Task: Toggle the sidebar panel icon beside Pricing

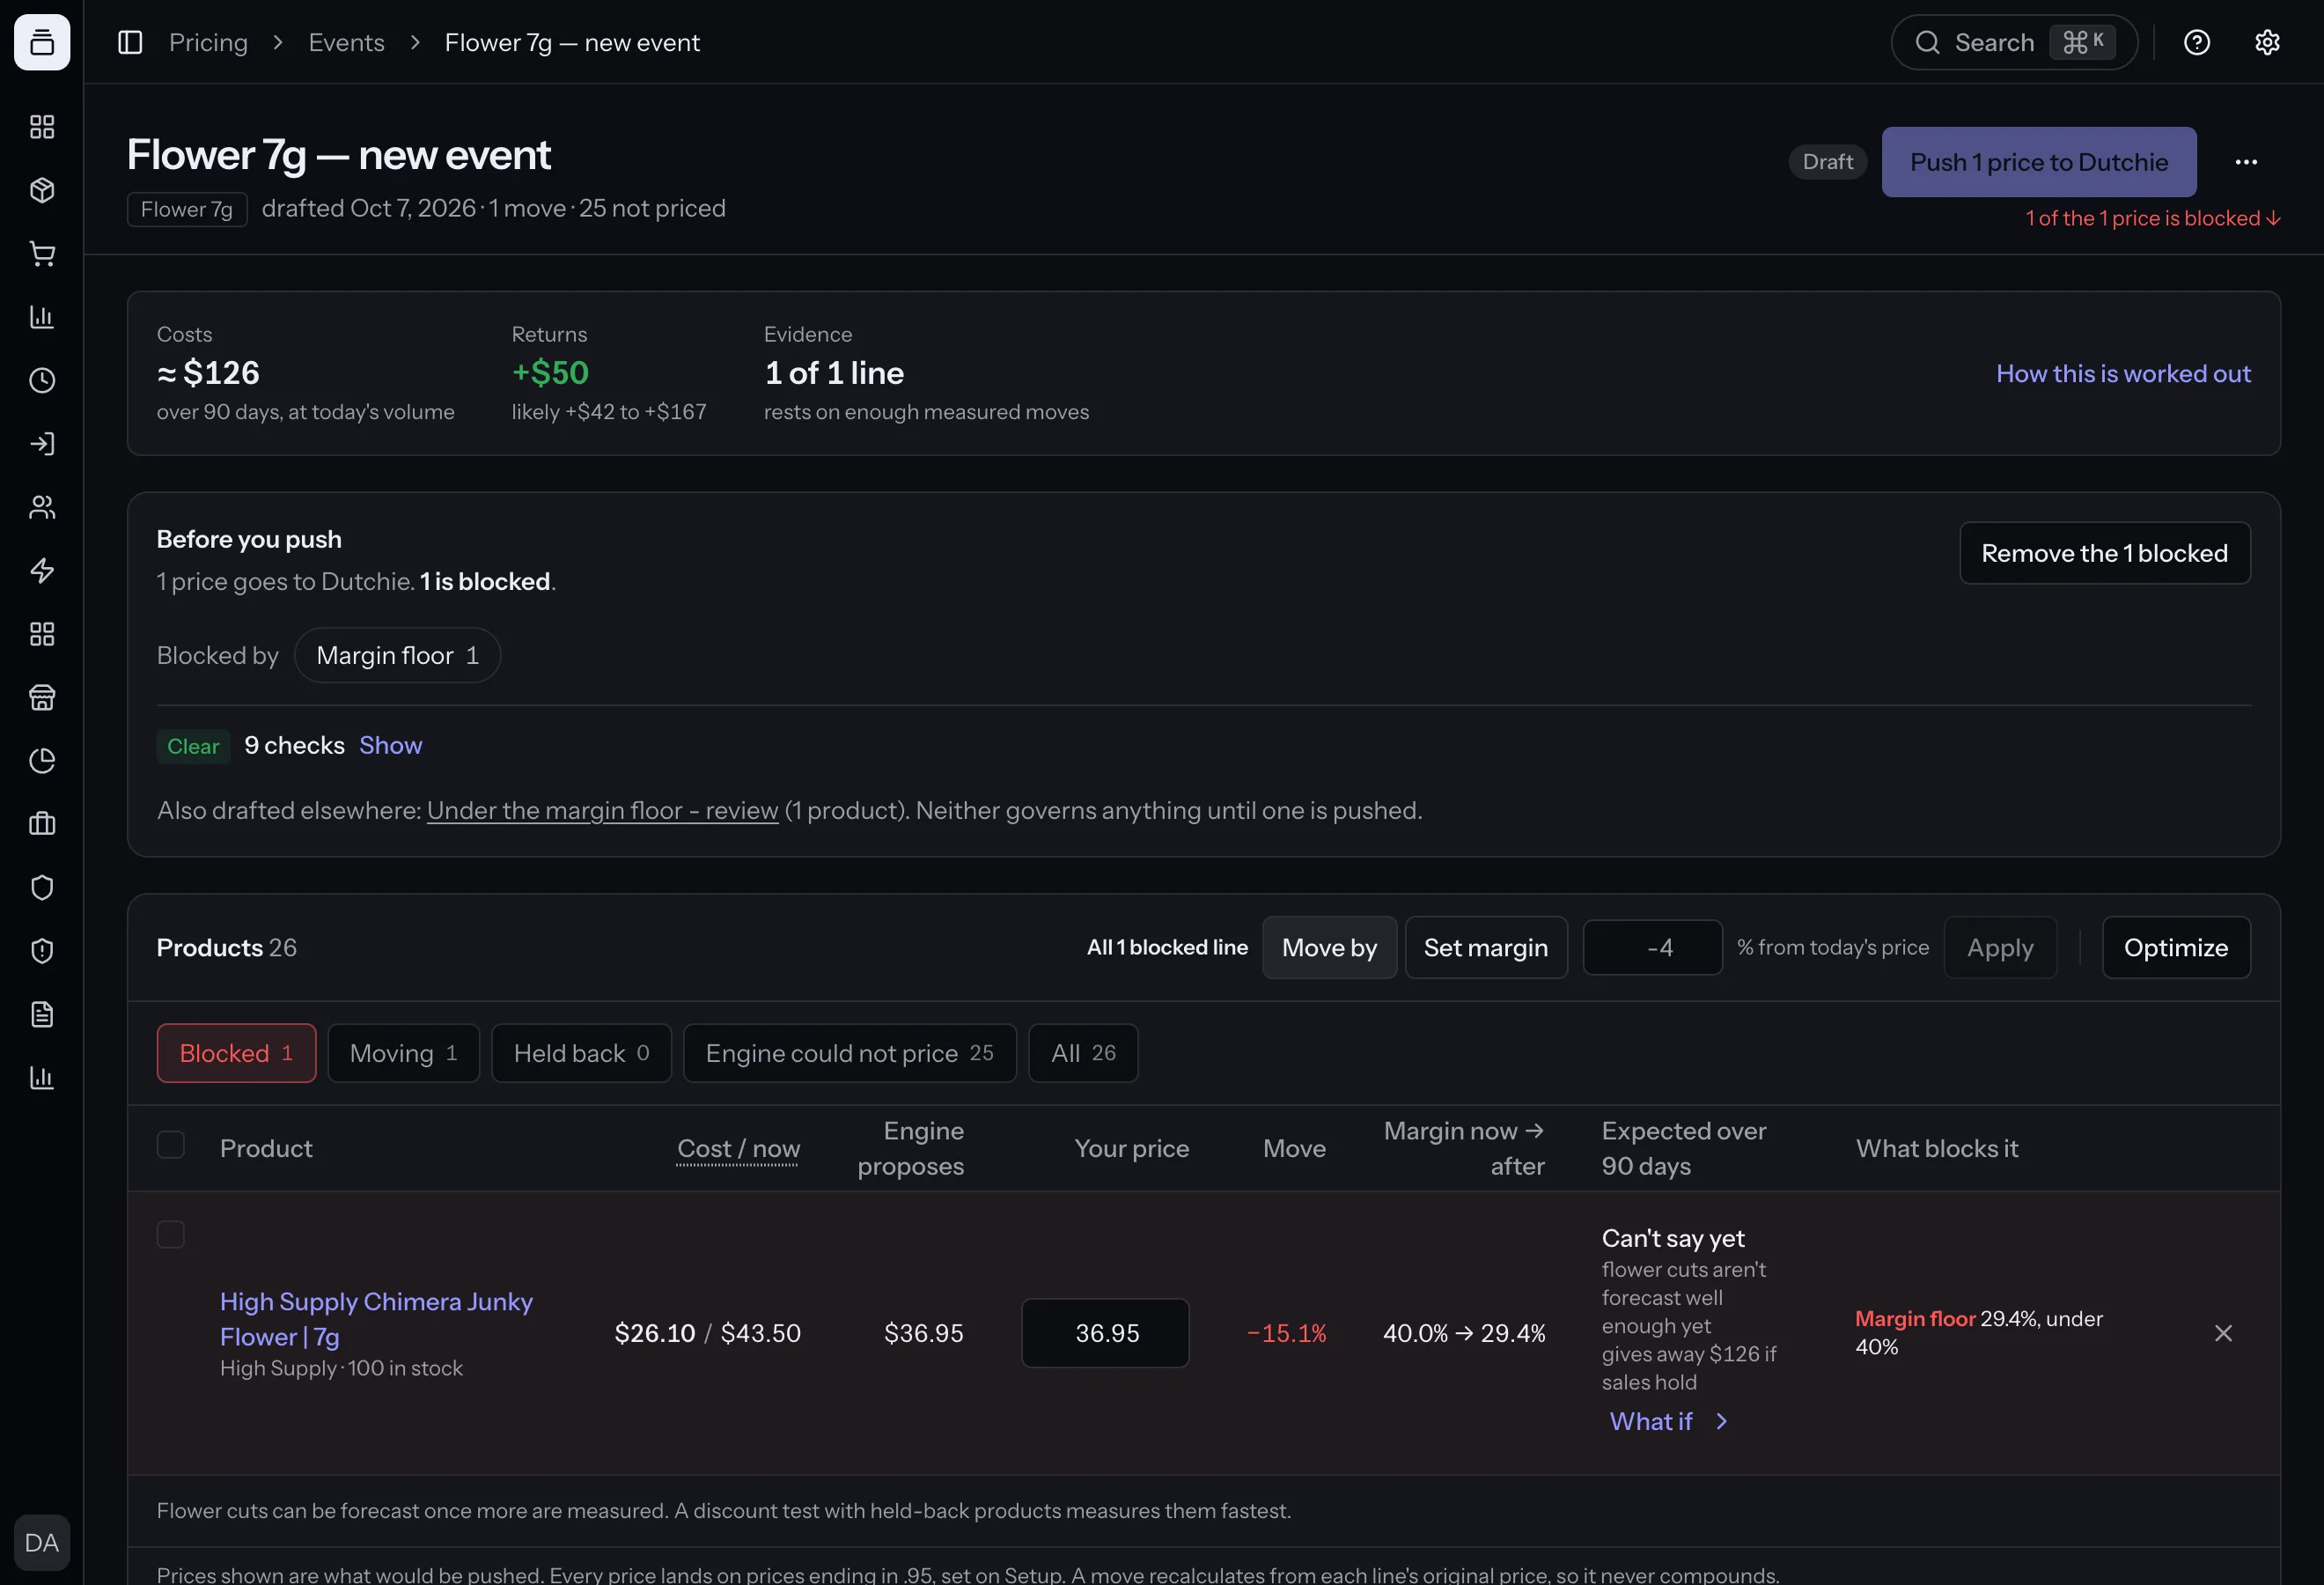Action: click(130, 42)
